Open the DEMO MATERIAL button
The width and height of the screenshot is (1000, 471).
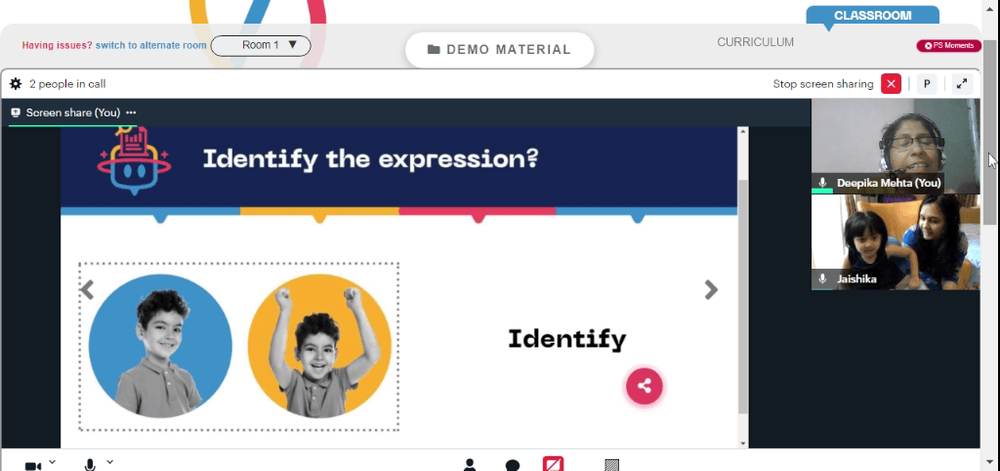coord(499,50)
